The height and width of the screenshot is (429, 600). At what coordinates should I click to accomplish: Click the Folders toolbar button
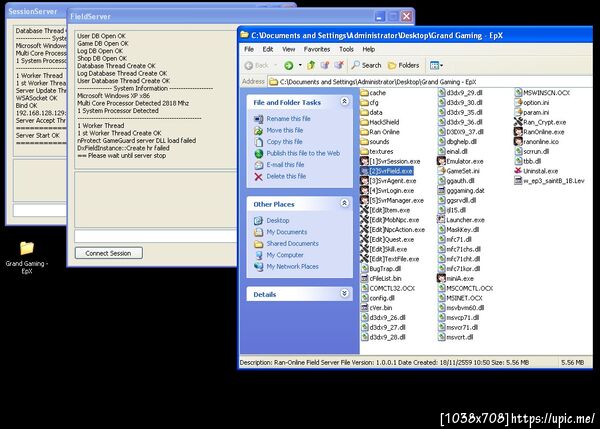click(403, 65)
